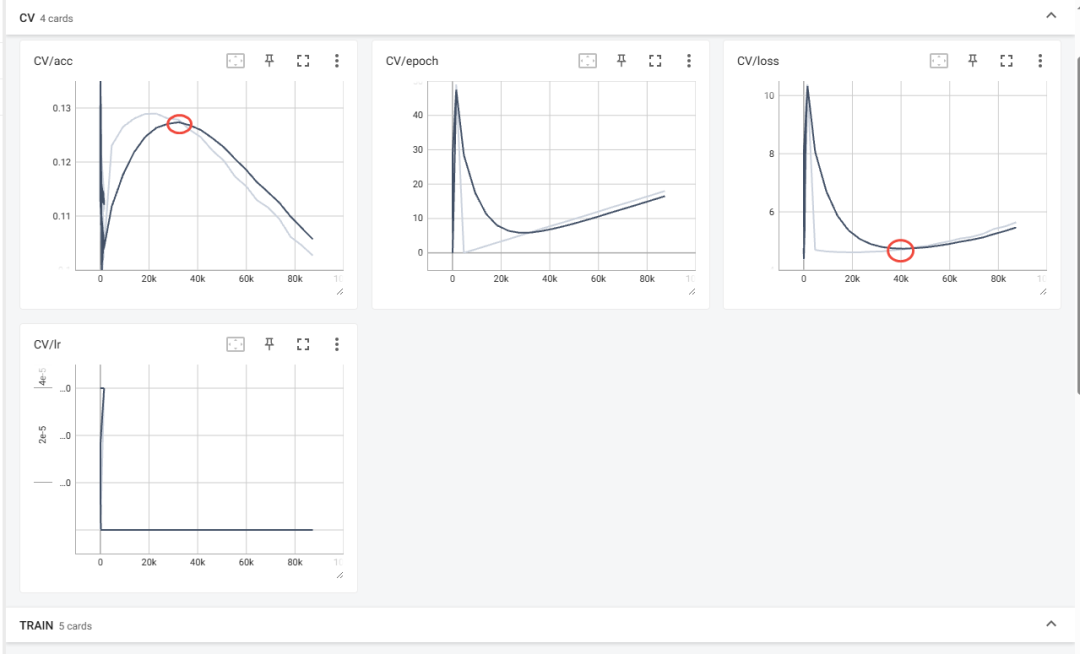Show more options for CV/loss card

1040,61
